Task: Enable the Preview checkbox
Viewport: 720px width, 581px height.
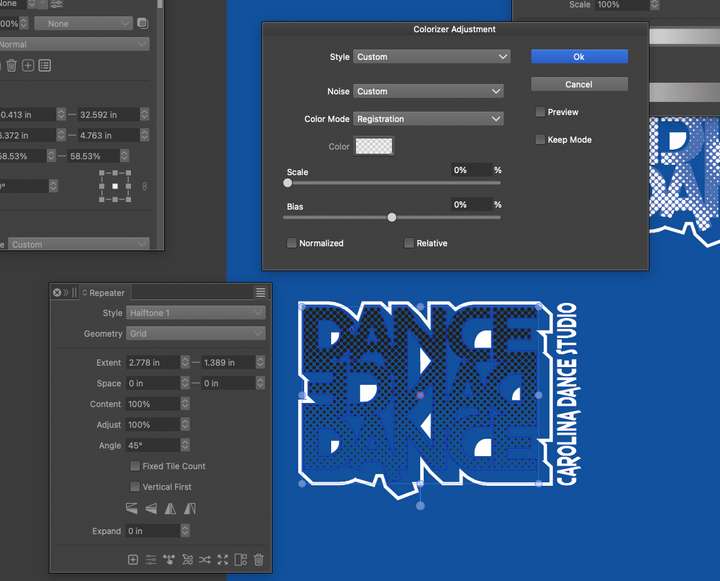Action: point(540,112)
